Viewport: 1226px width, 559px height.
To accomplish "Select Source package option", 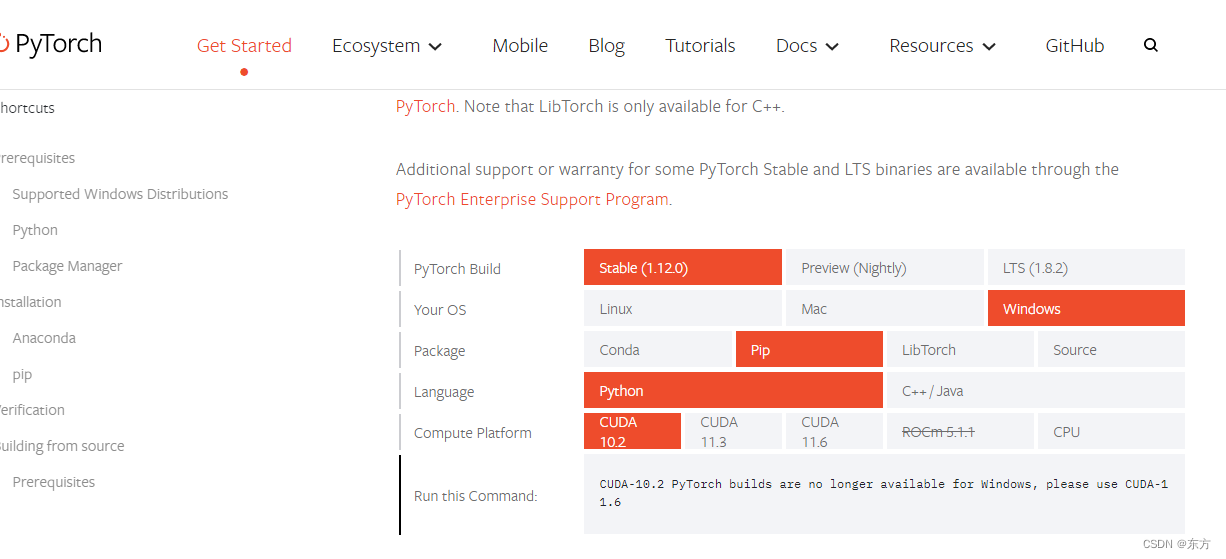I will (1111, 349).
